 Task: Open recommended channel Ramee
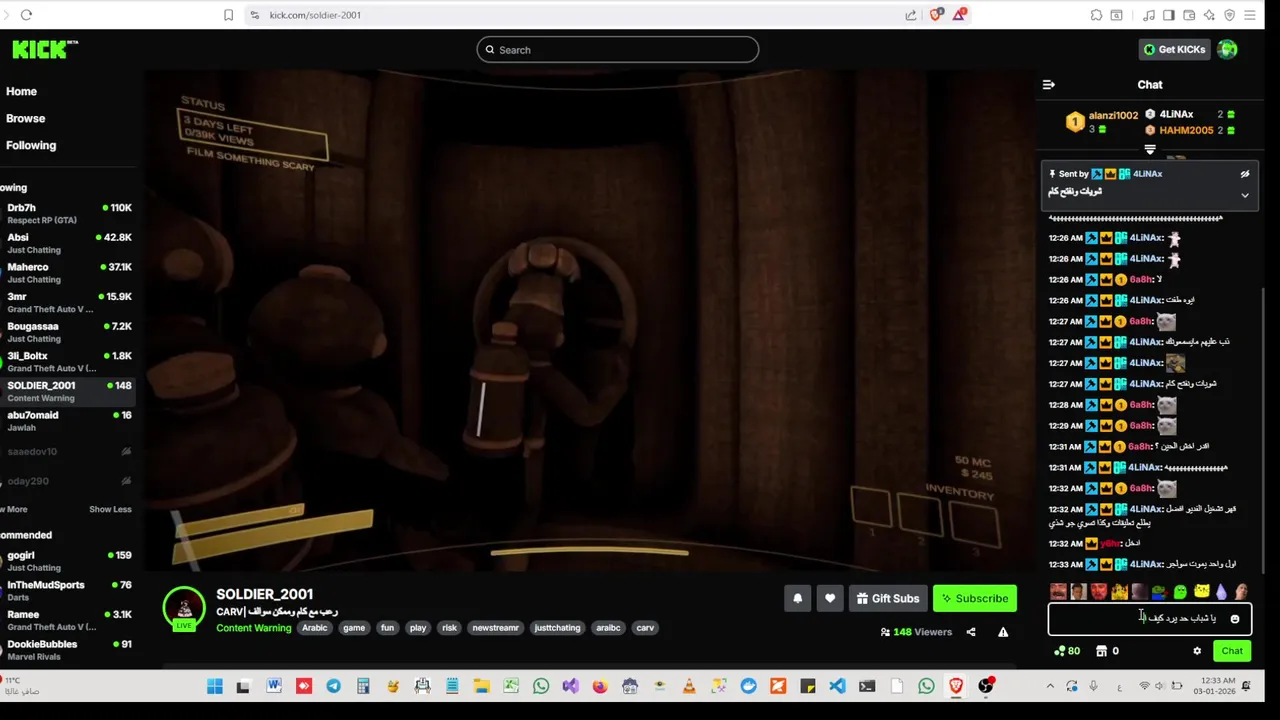(67, 620)
